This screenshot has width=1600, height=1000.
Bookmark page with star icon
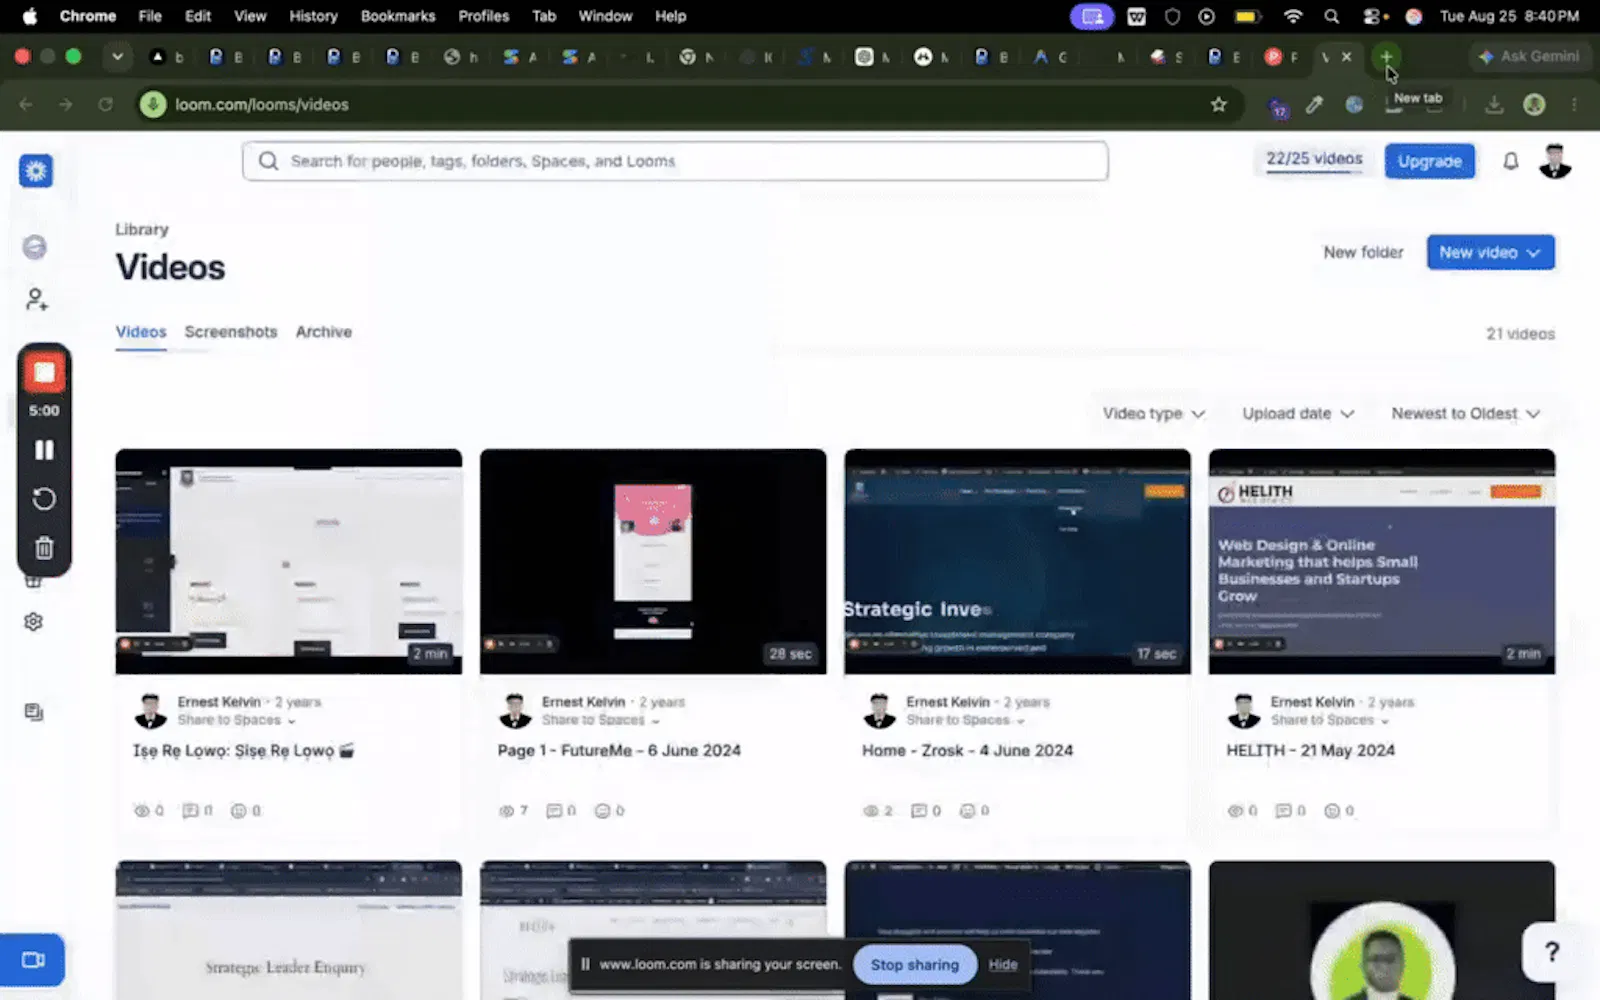[1218, 104]
